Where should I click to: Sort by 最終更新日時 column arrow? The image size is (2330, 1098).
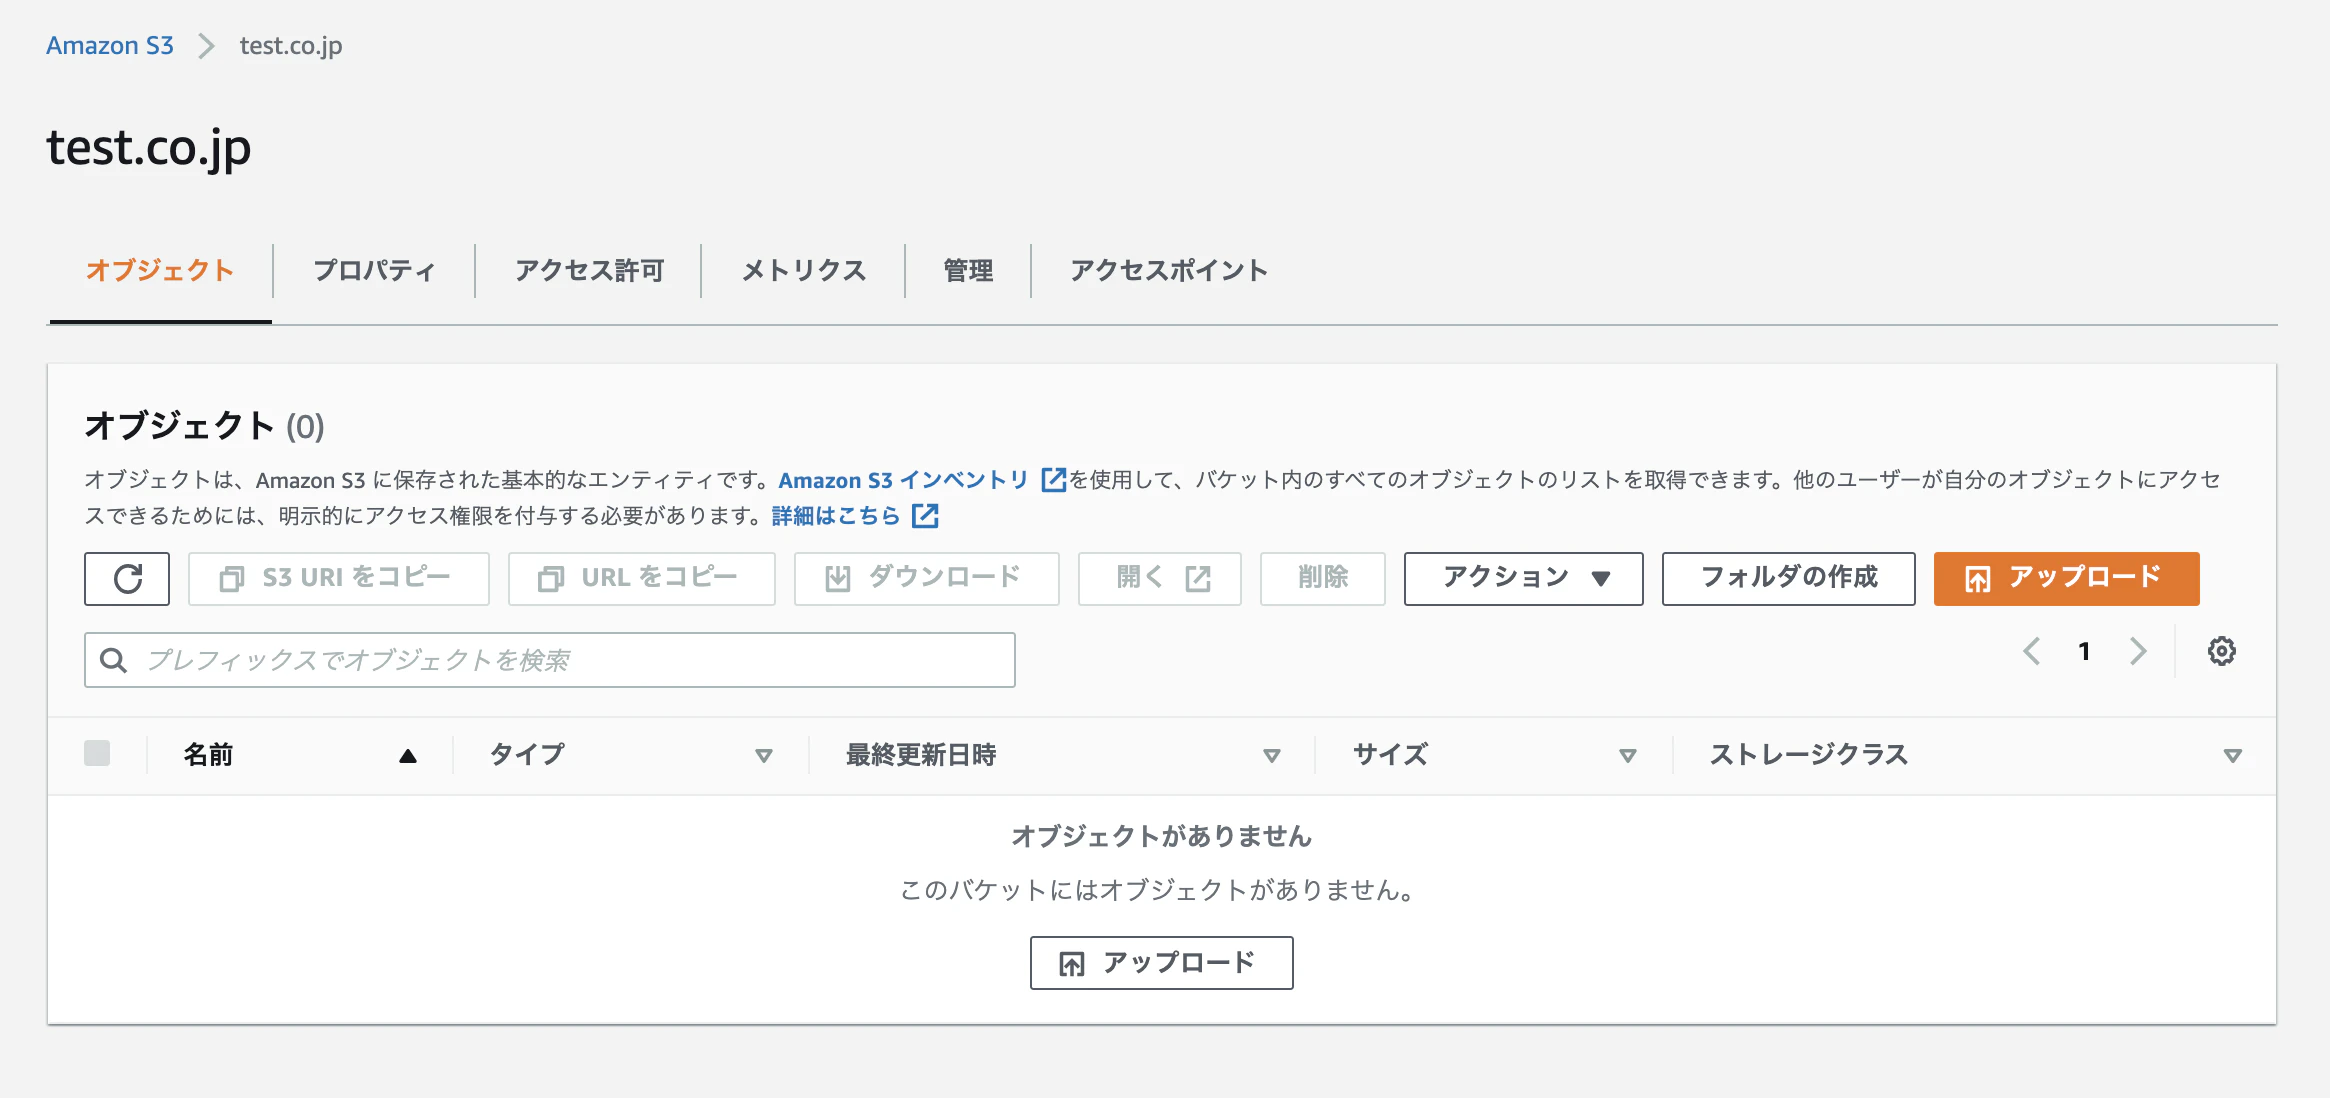(x=1272, y=756)
